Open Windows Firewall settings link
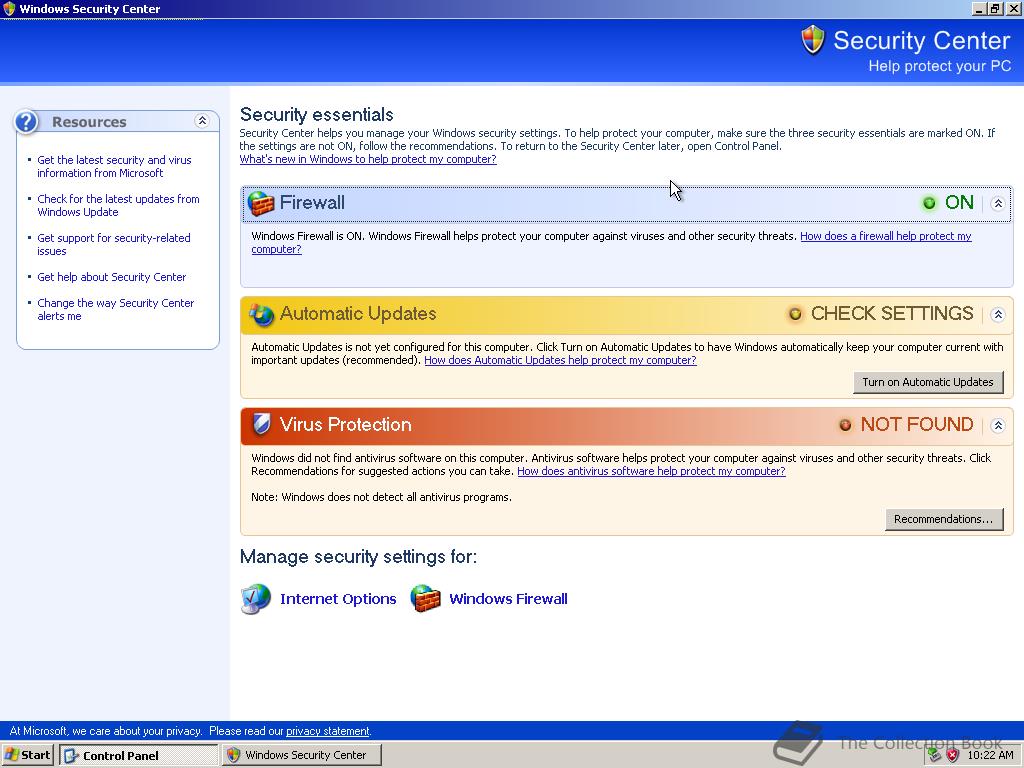The image size is (1024, 768). [x=508, y=599]
